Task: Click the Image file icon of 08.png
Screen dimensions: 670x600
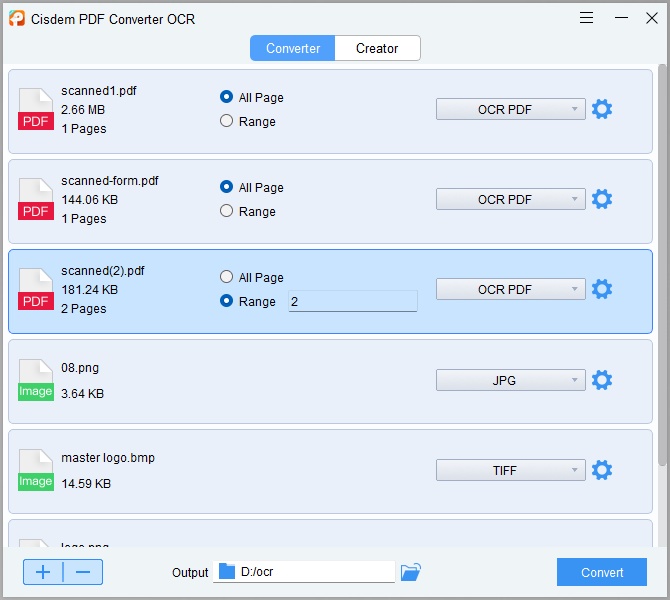Action: pos(36,380)
